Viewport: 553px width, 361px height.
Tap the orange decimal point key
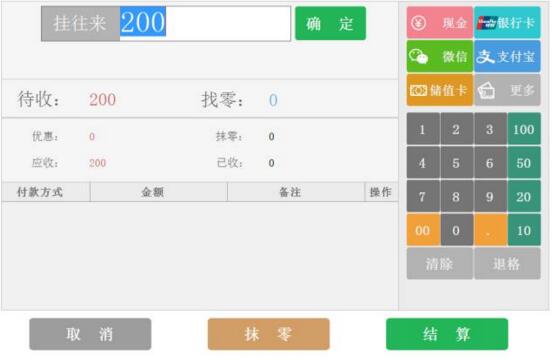click(490, 230)
